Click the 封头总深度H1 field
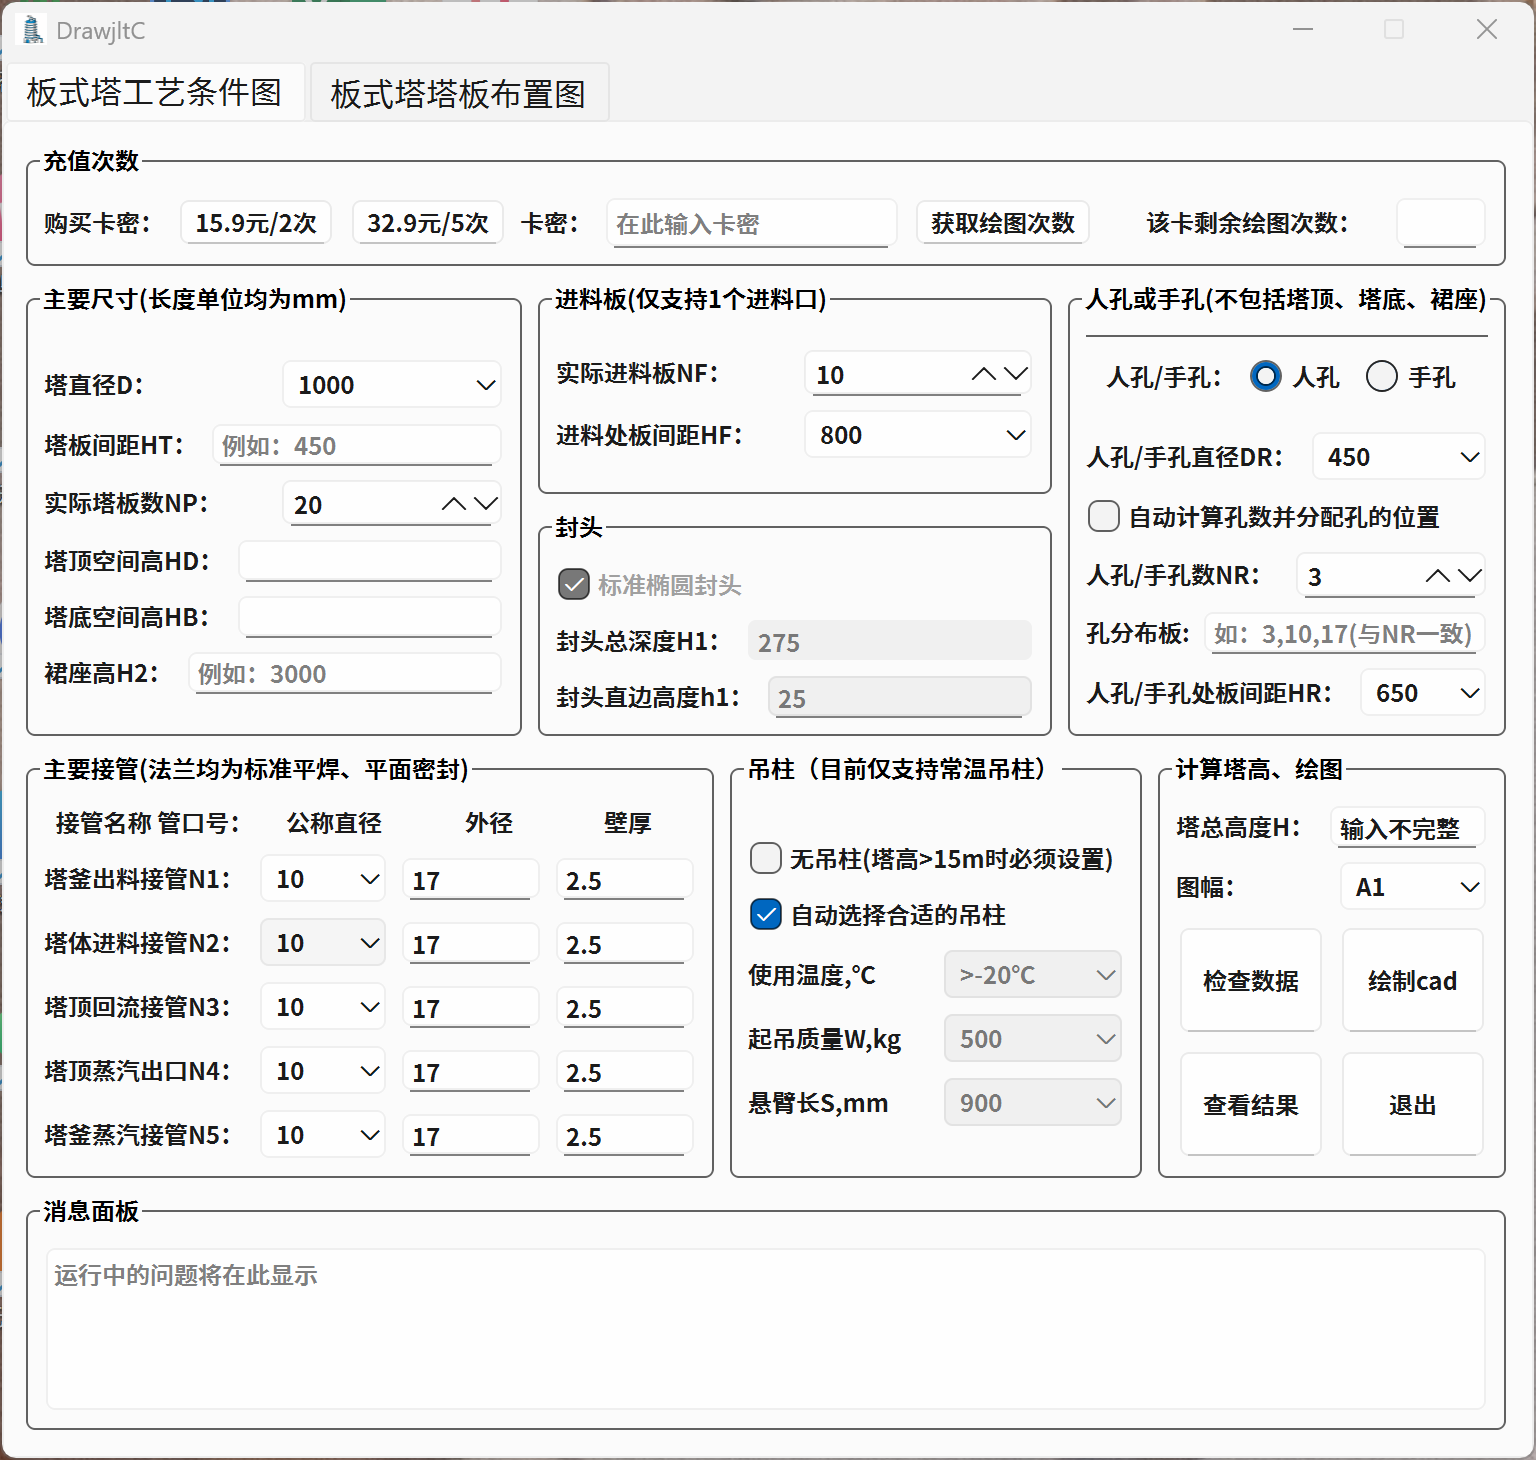 pyautogui.click(x=890, y=641)
